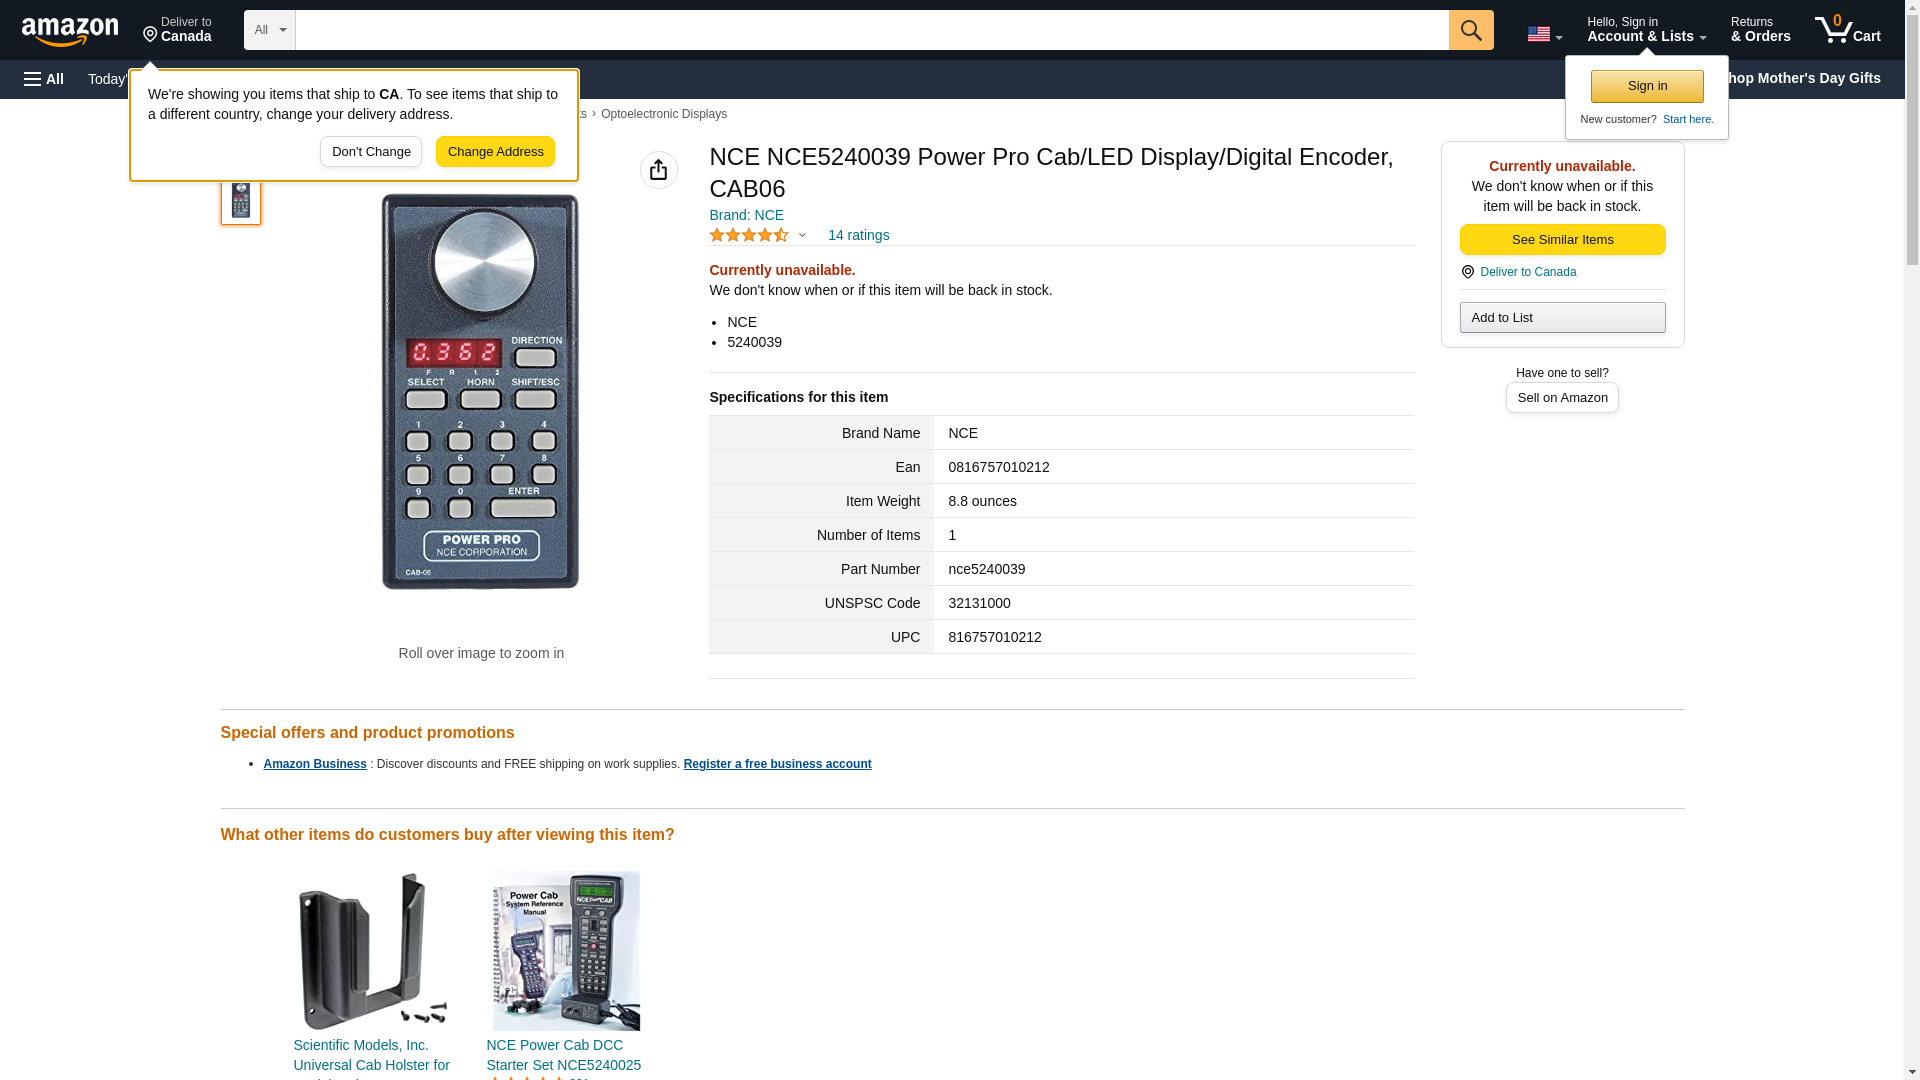
Task: Click the yellow Sign in button
Action: pyautogui.click(x=1647, y=86)
